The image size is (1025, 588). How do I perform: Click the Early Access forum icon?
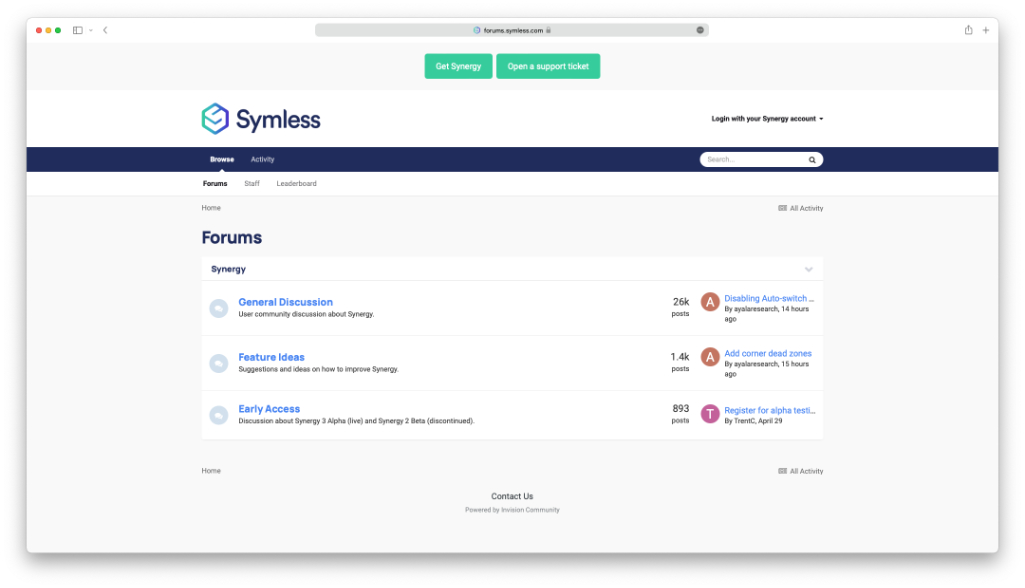[x=218, y=414]
